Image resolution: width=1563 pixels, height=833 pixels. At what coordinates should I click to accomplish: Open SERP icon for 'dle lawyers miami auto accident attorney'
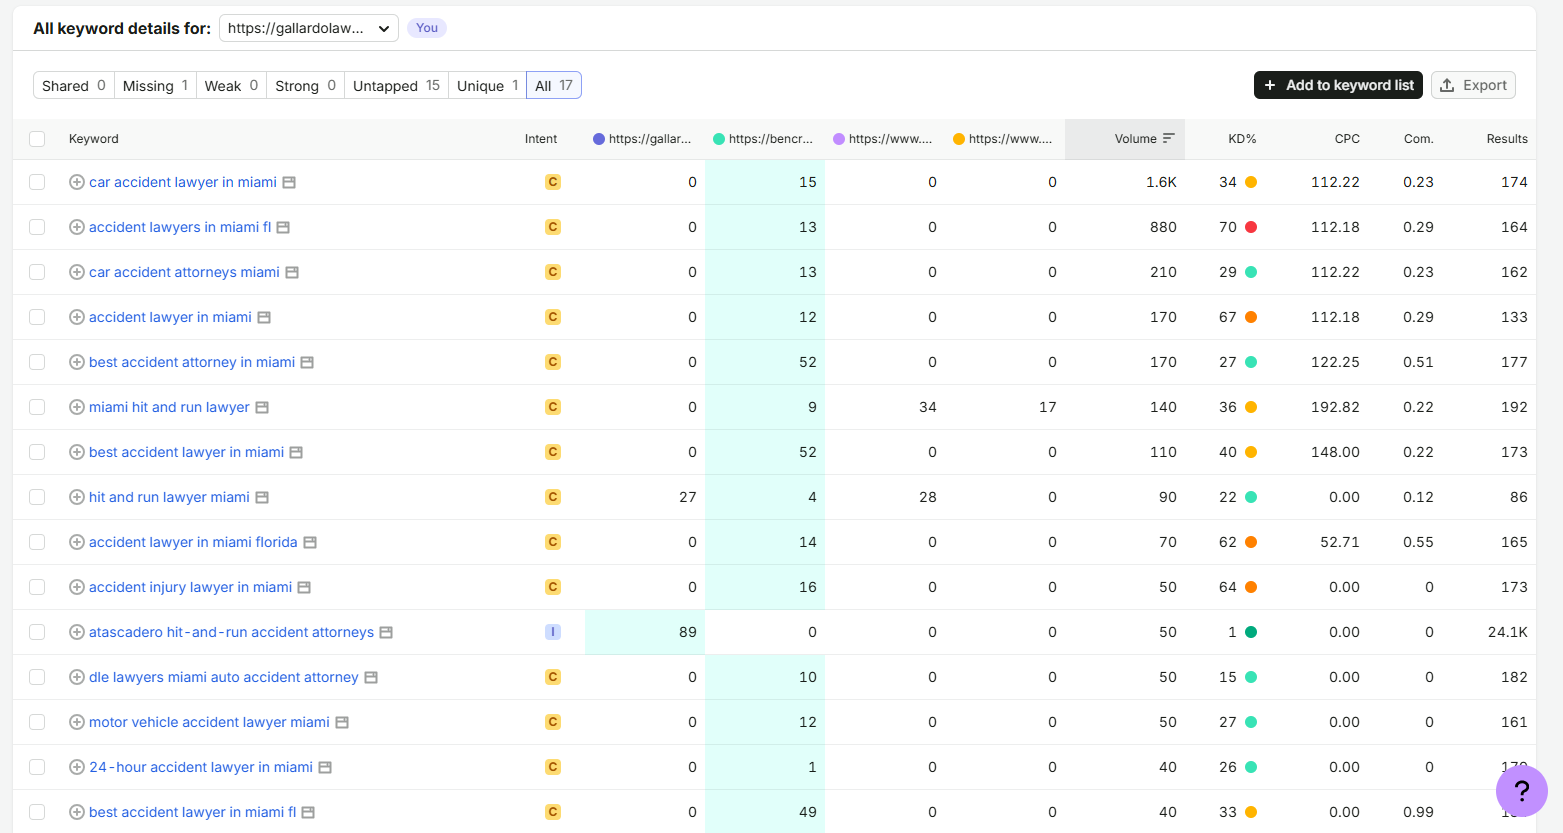[x=371, y=677]
